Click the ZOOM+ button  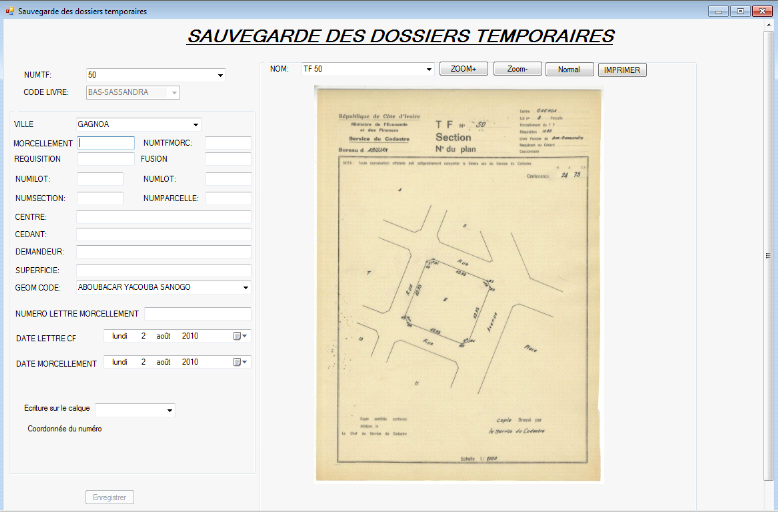click(462, 70)
